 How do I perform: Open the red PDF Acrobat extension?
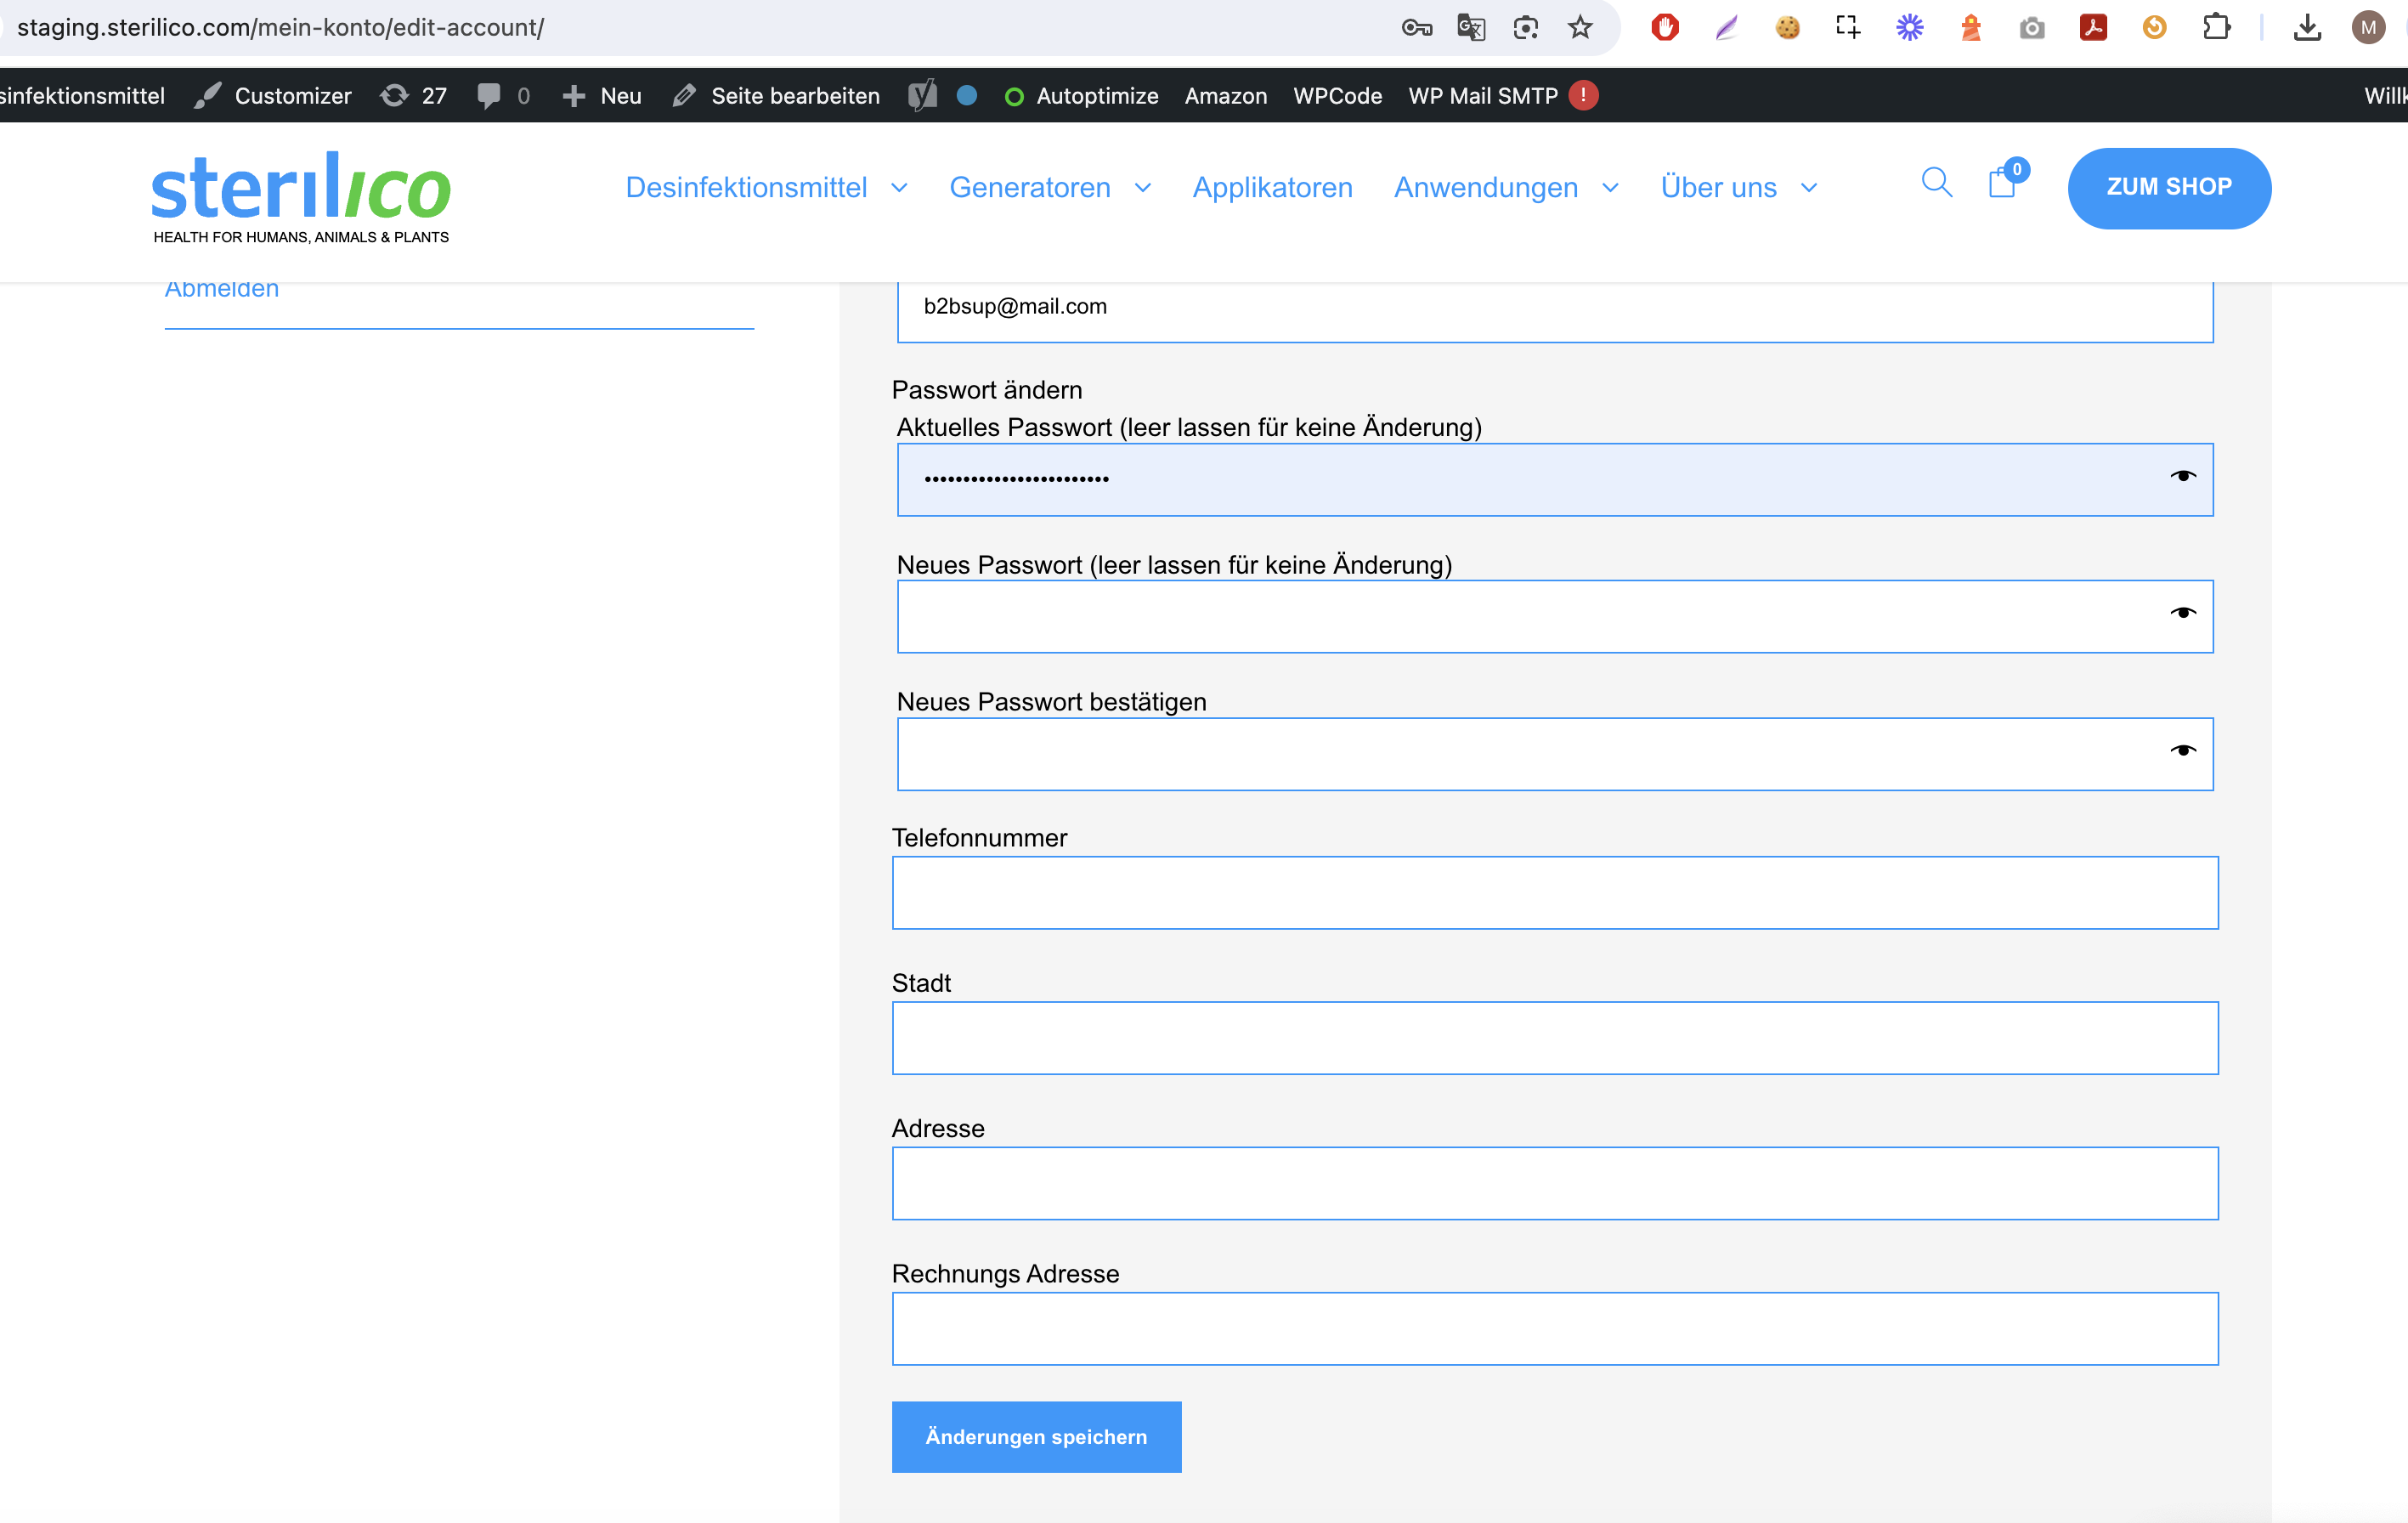point(2093,28)
